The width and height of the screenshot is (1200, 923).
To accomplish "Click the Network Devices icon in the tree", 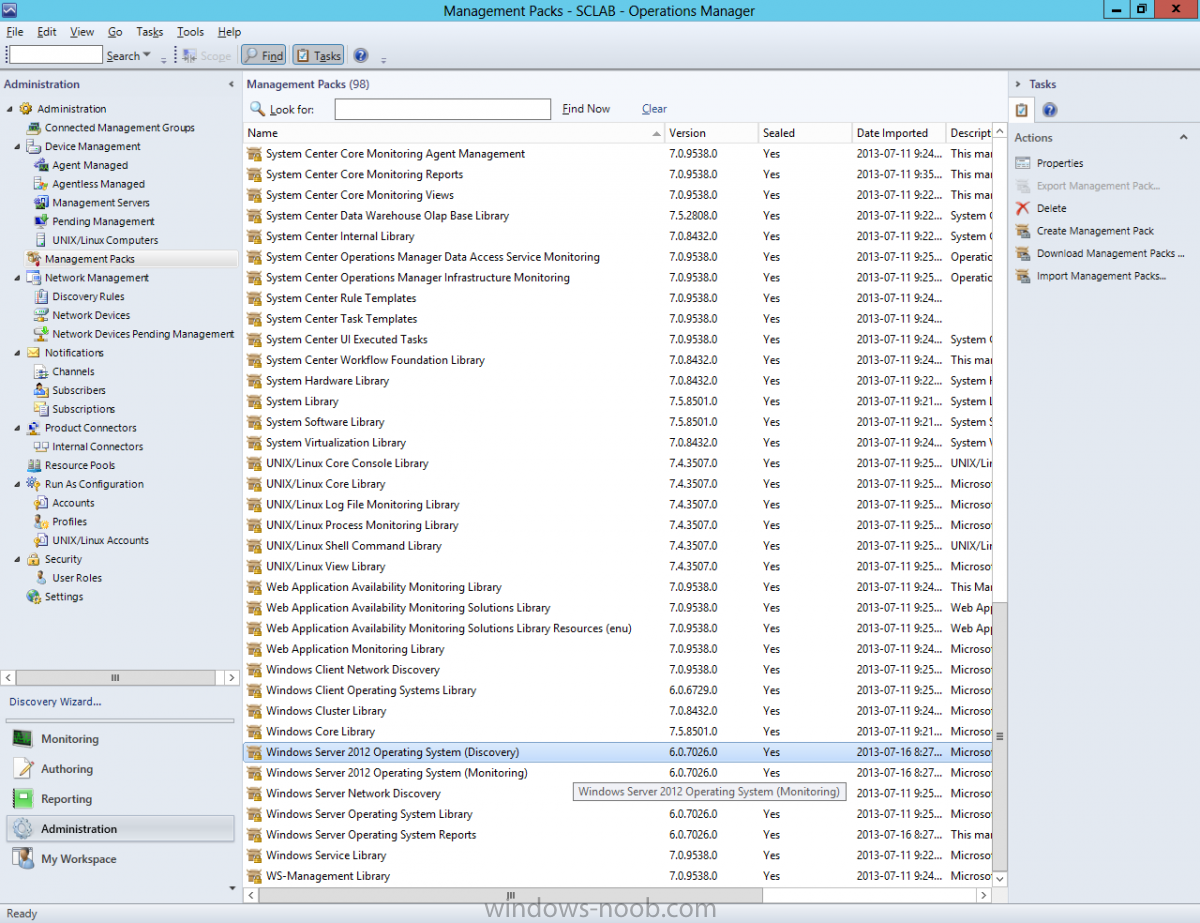I will coord(42,315).
